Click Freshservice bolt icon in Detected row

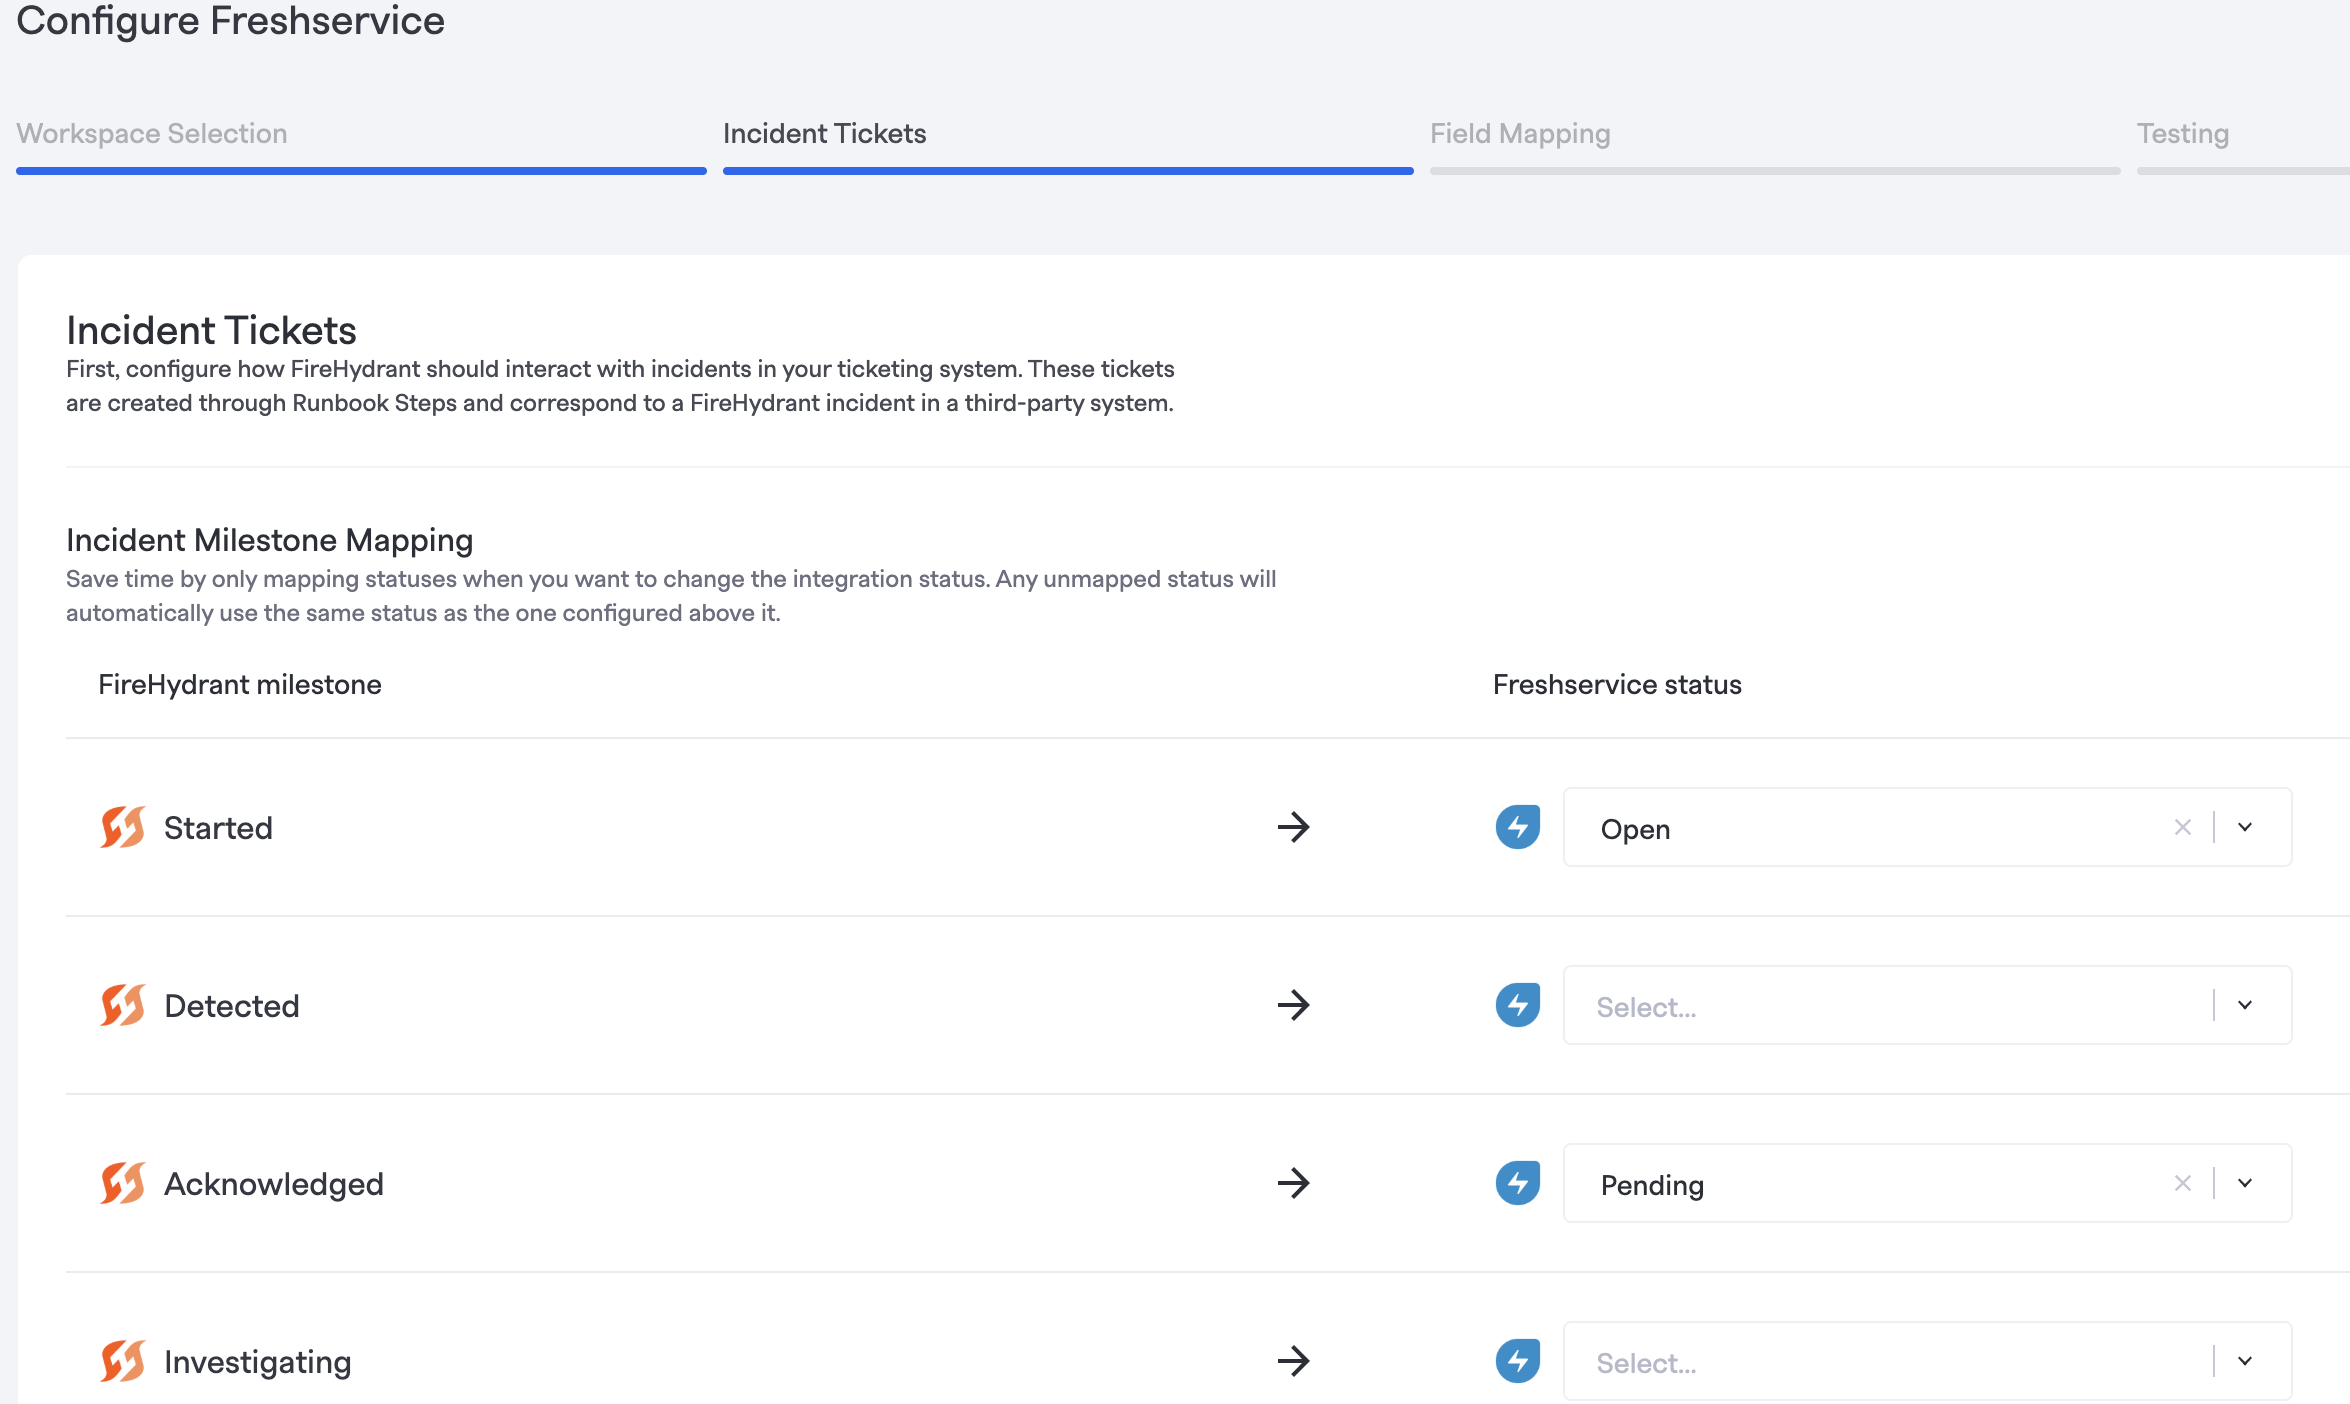(x=1517, y=1005)
